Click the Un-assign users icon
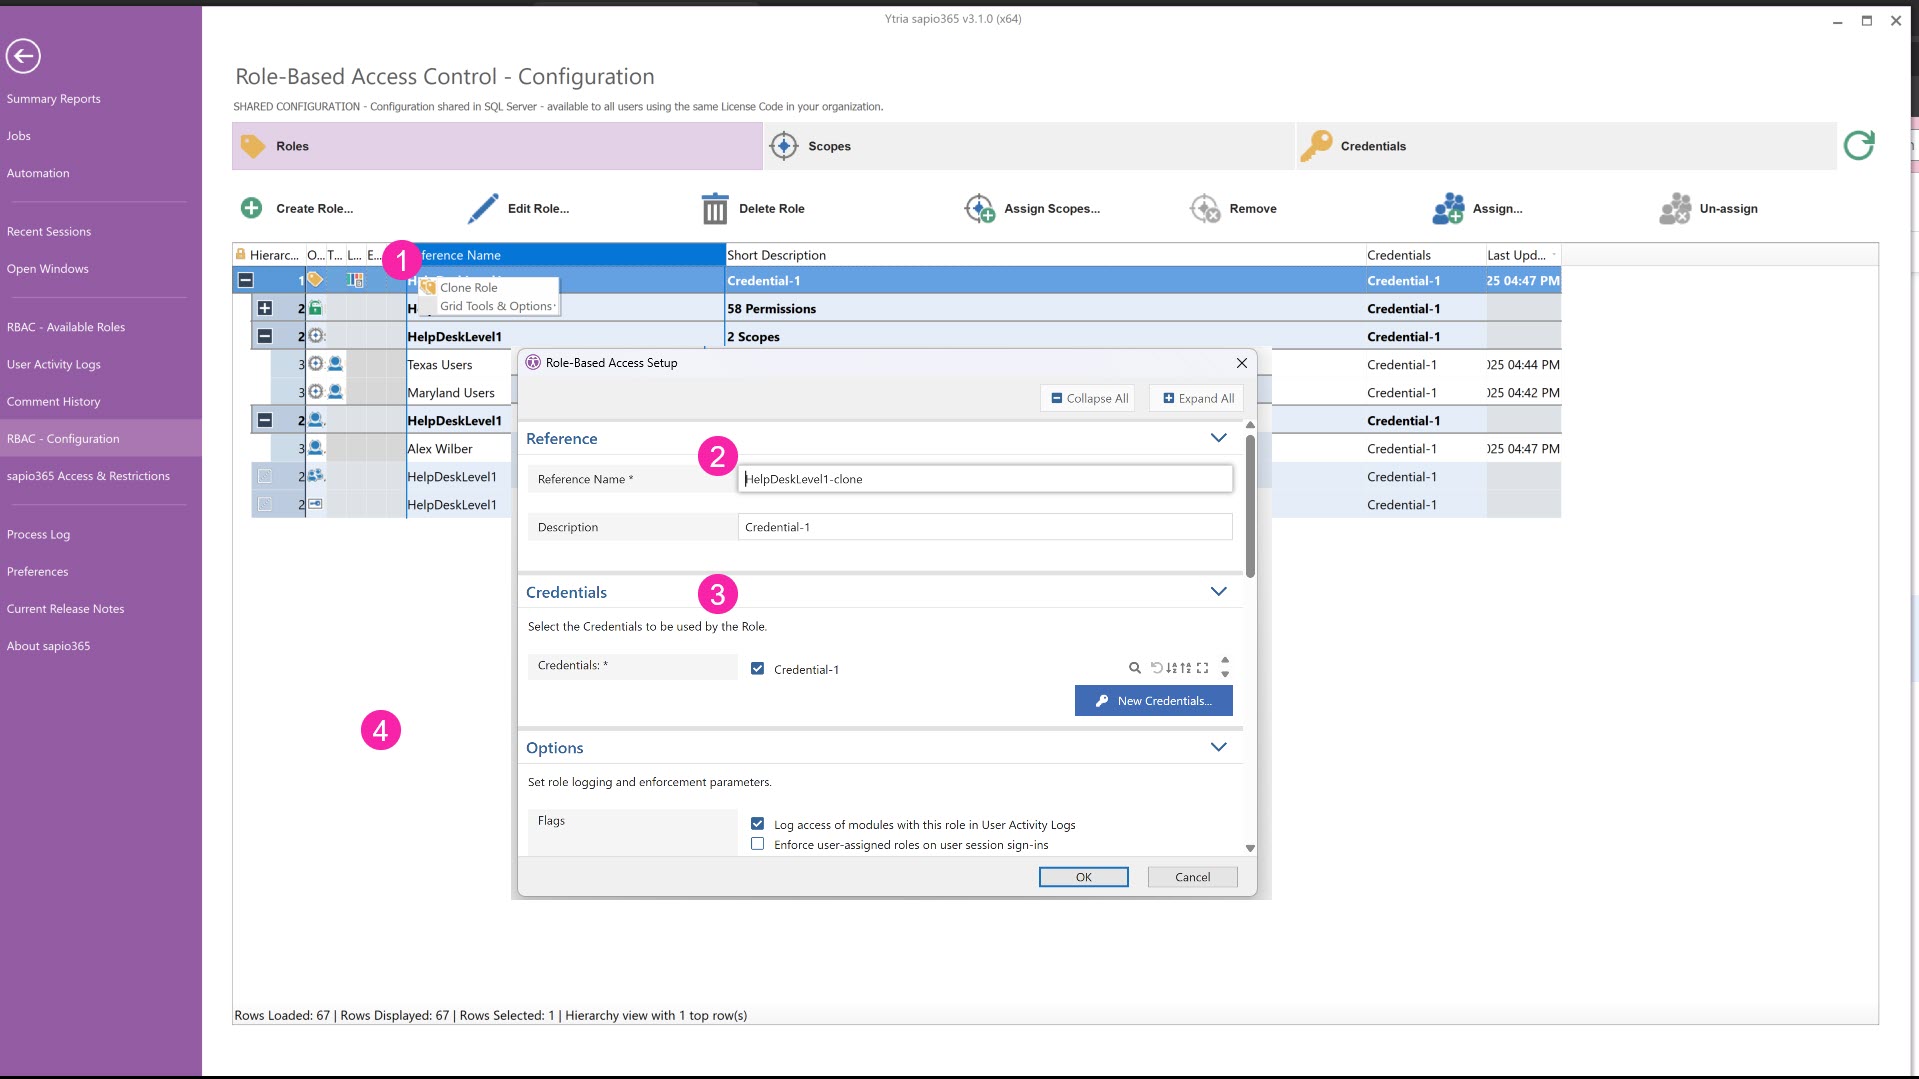The image size is (1919, 1079). click(x=1675, y=208)
